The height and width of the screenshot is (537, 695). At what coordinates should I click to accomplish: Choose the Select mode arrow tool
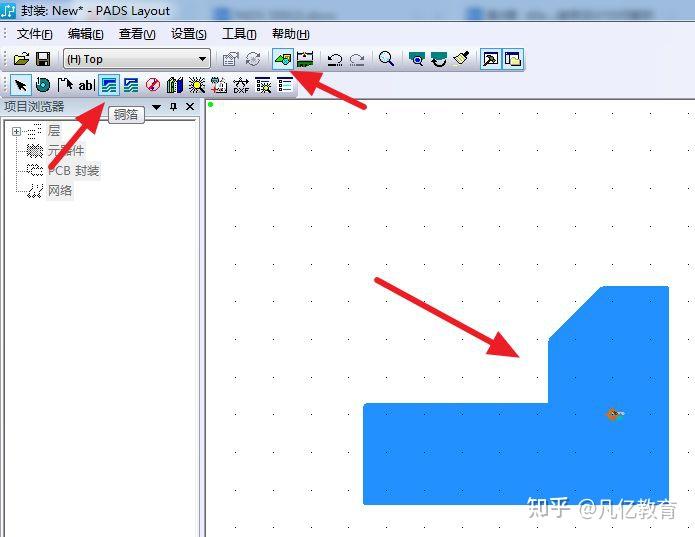coord(20,85)
